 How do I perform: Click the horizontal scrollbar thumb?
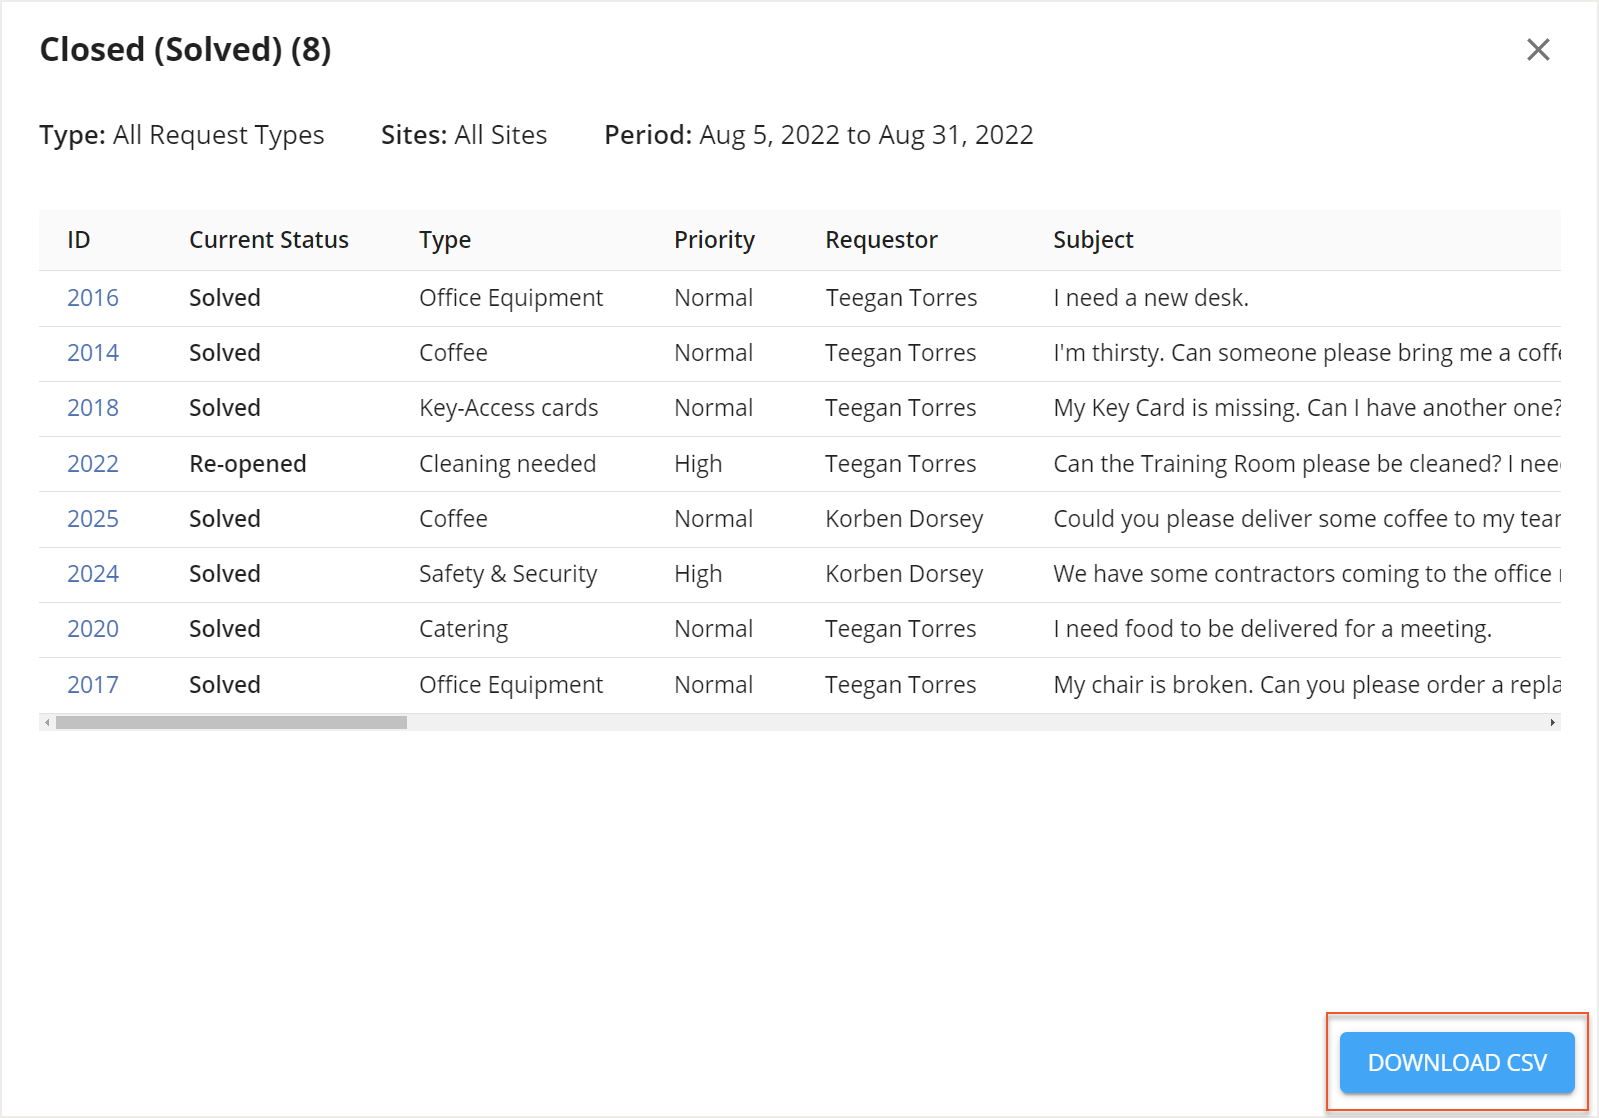click(x=231, y=722)
